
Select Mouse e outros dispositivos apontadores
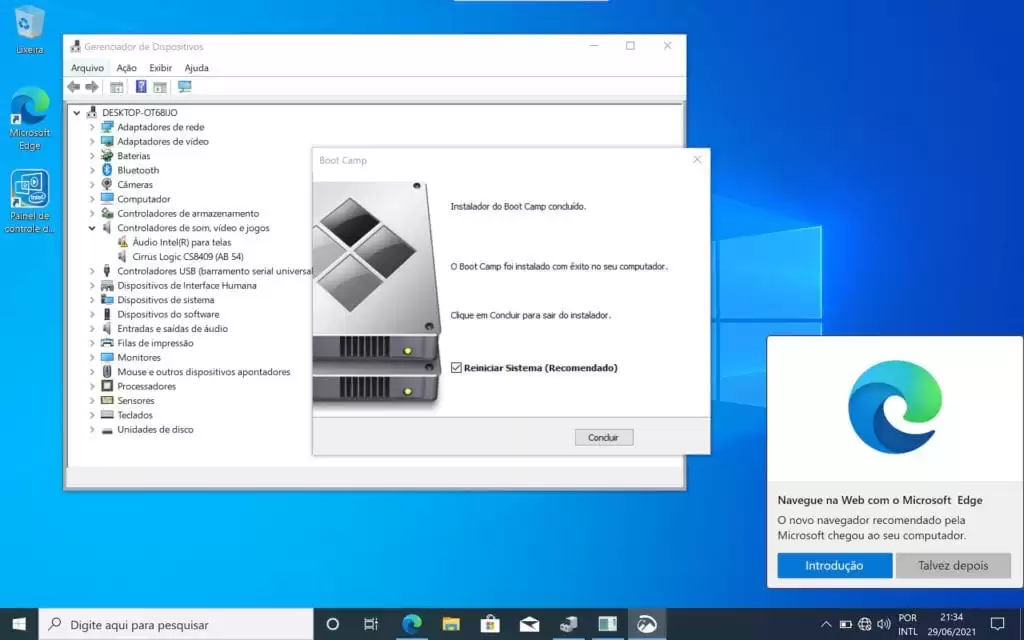point(204,372)
